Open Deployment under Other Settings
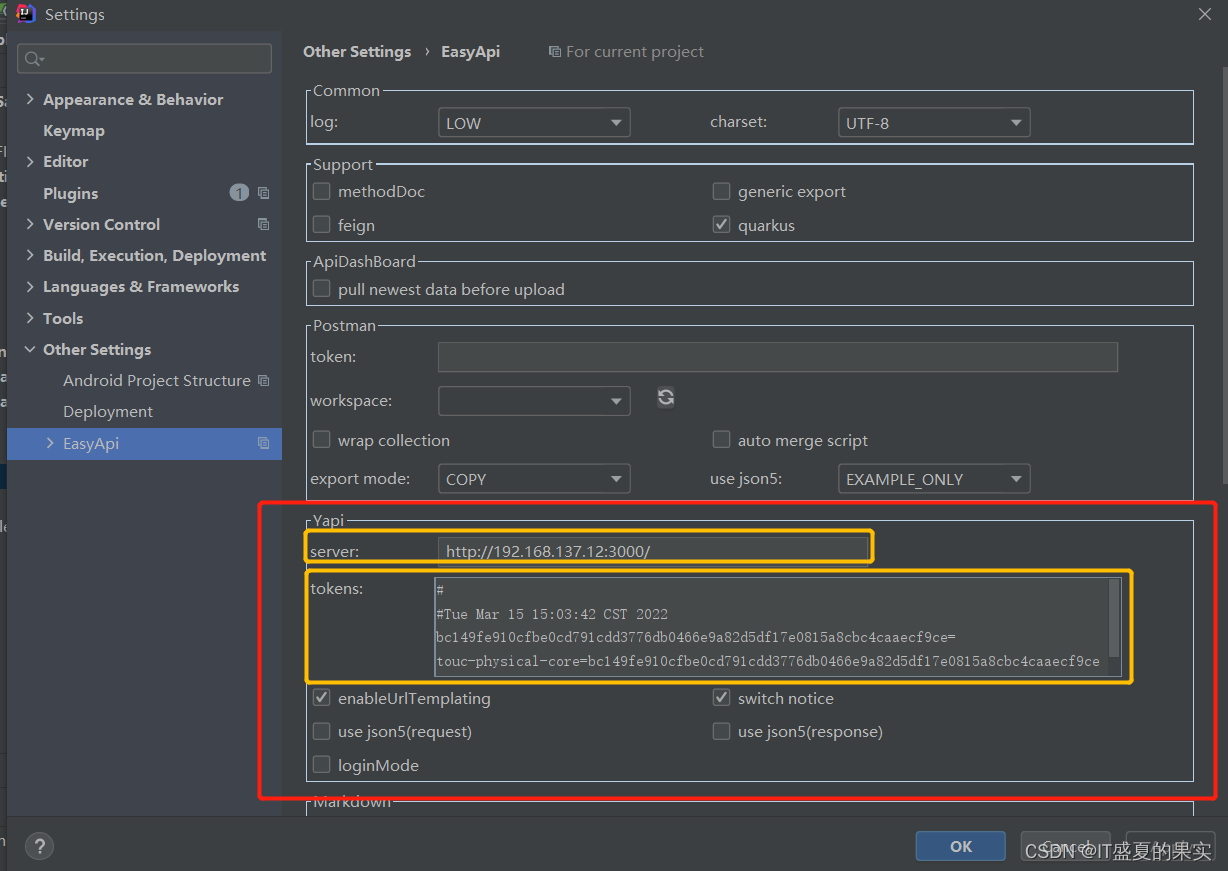 pos(108,411)
